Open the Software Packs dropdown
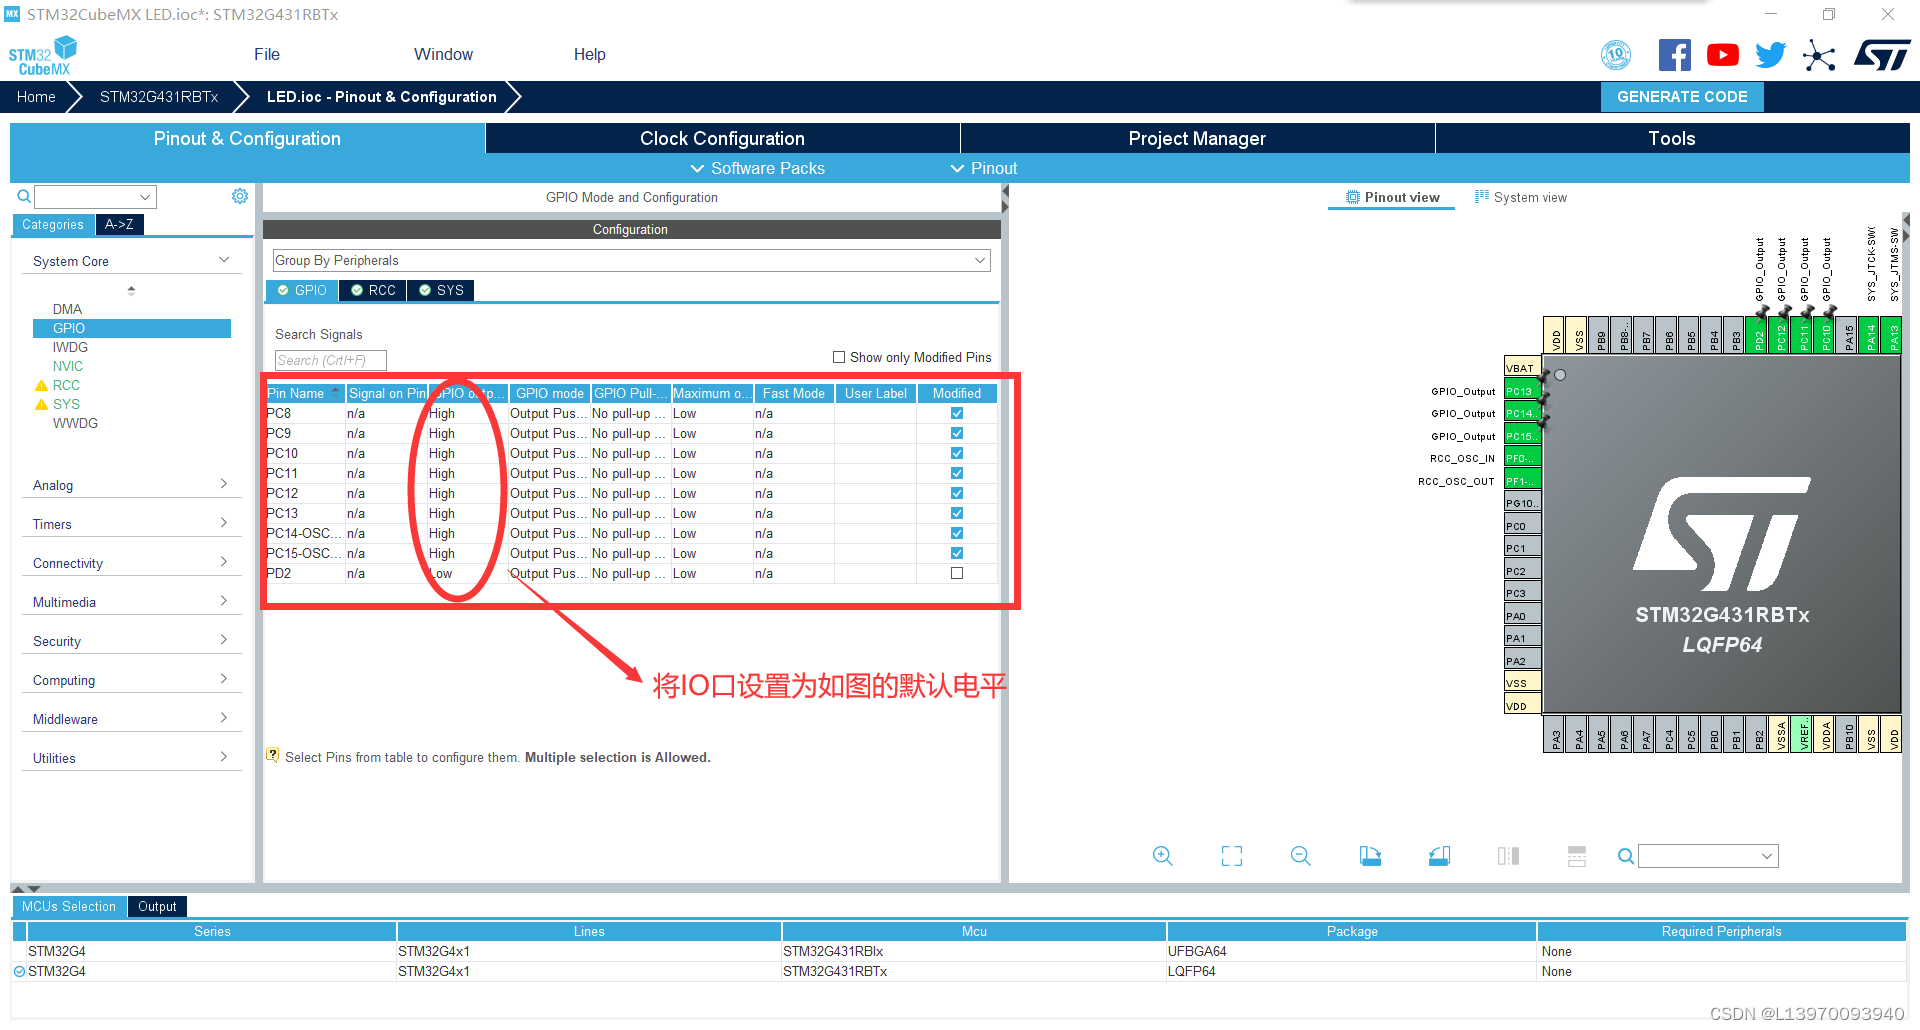The width and height of the screenshot is (1920, 1030). 758,168
